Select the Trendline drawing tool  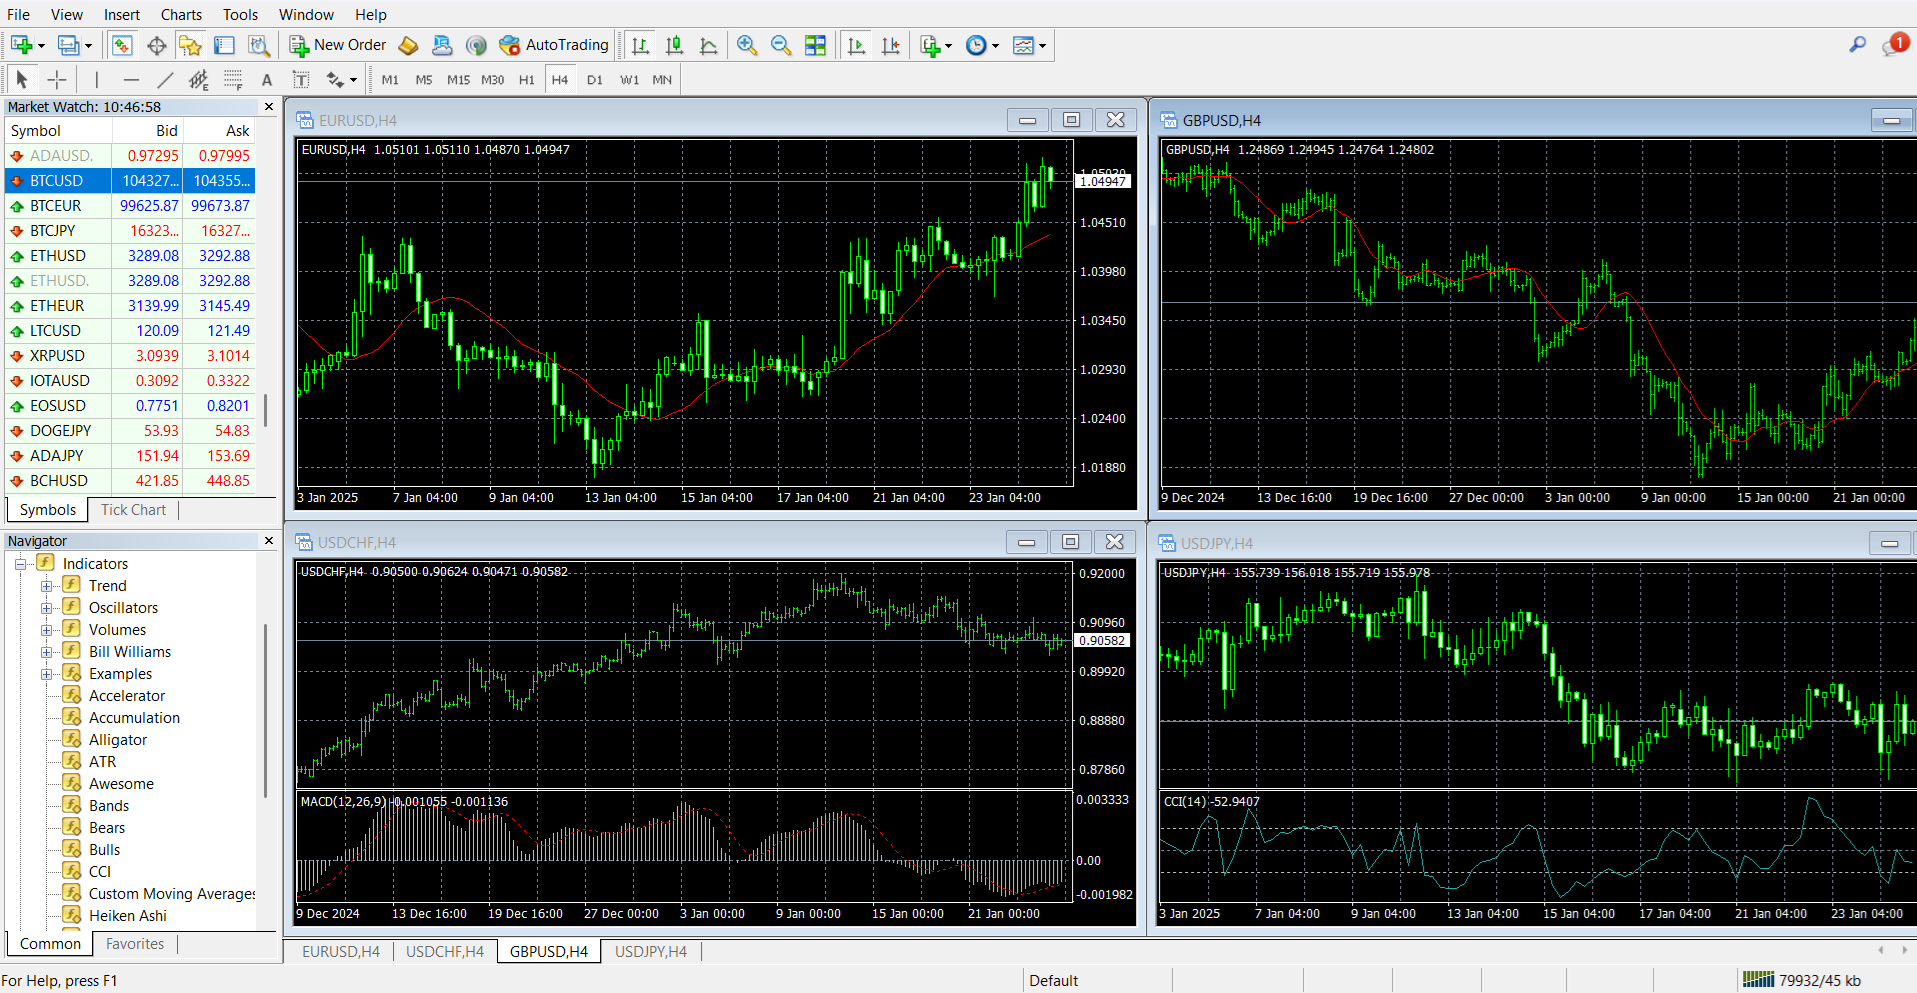coord(165,80)
